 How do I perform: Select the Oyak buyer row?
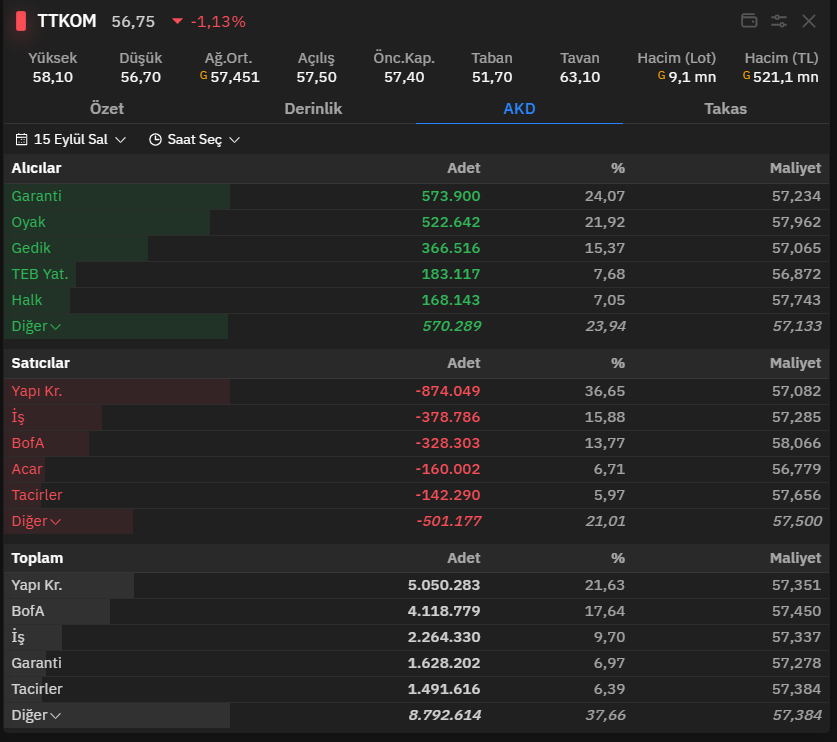tap(416, 222)
